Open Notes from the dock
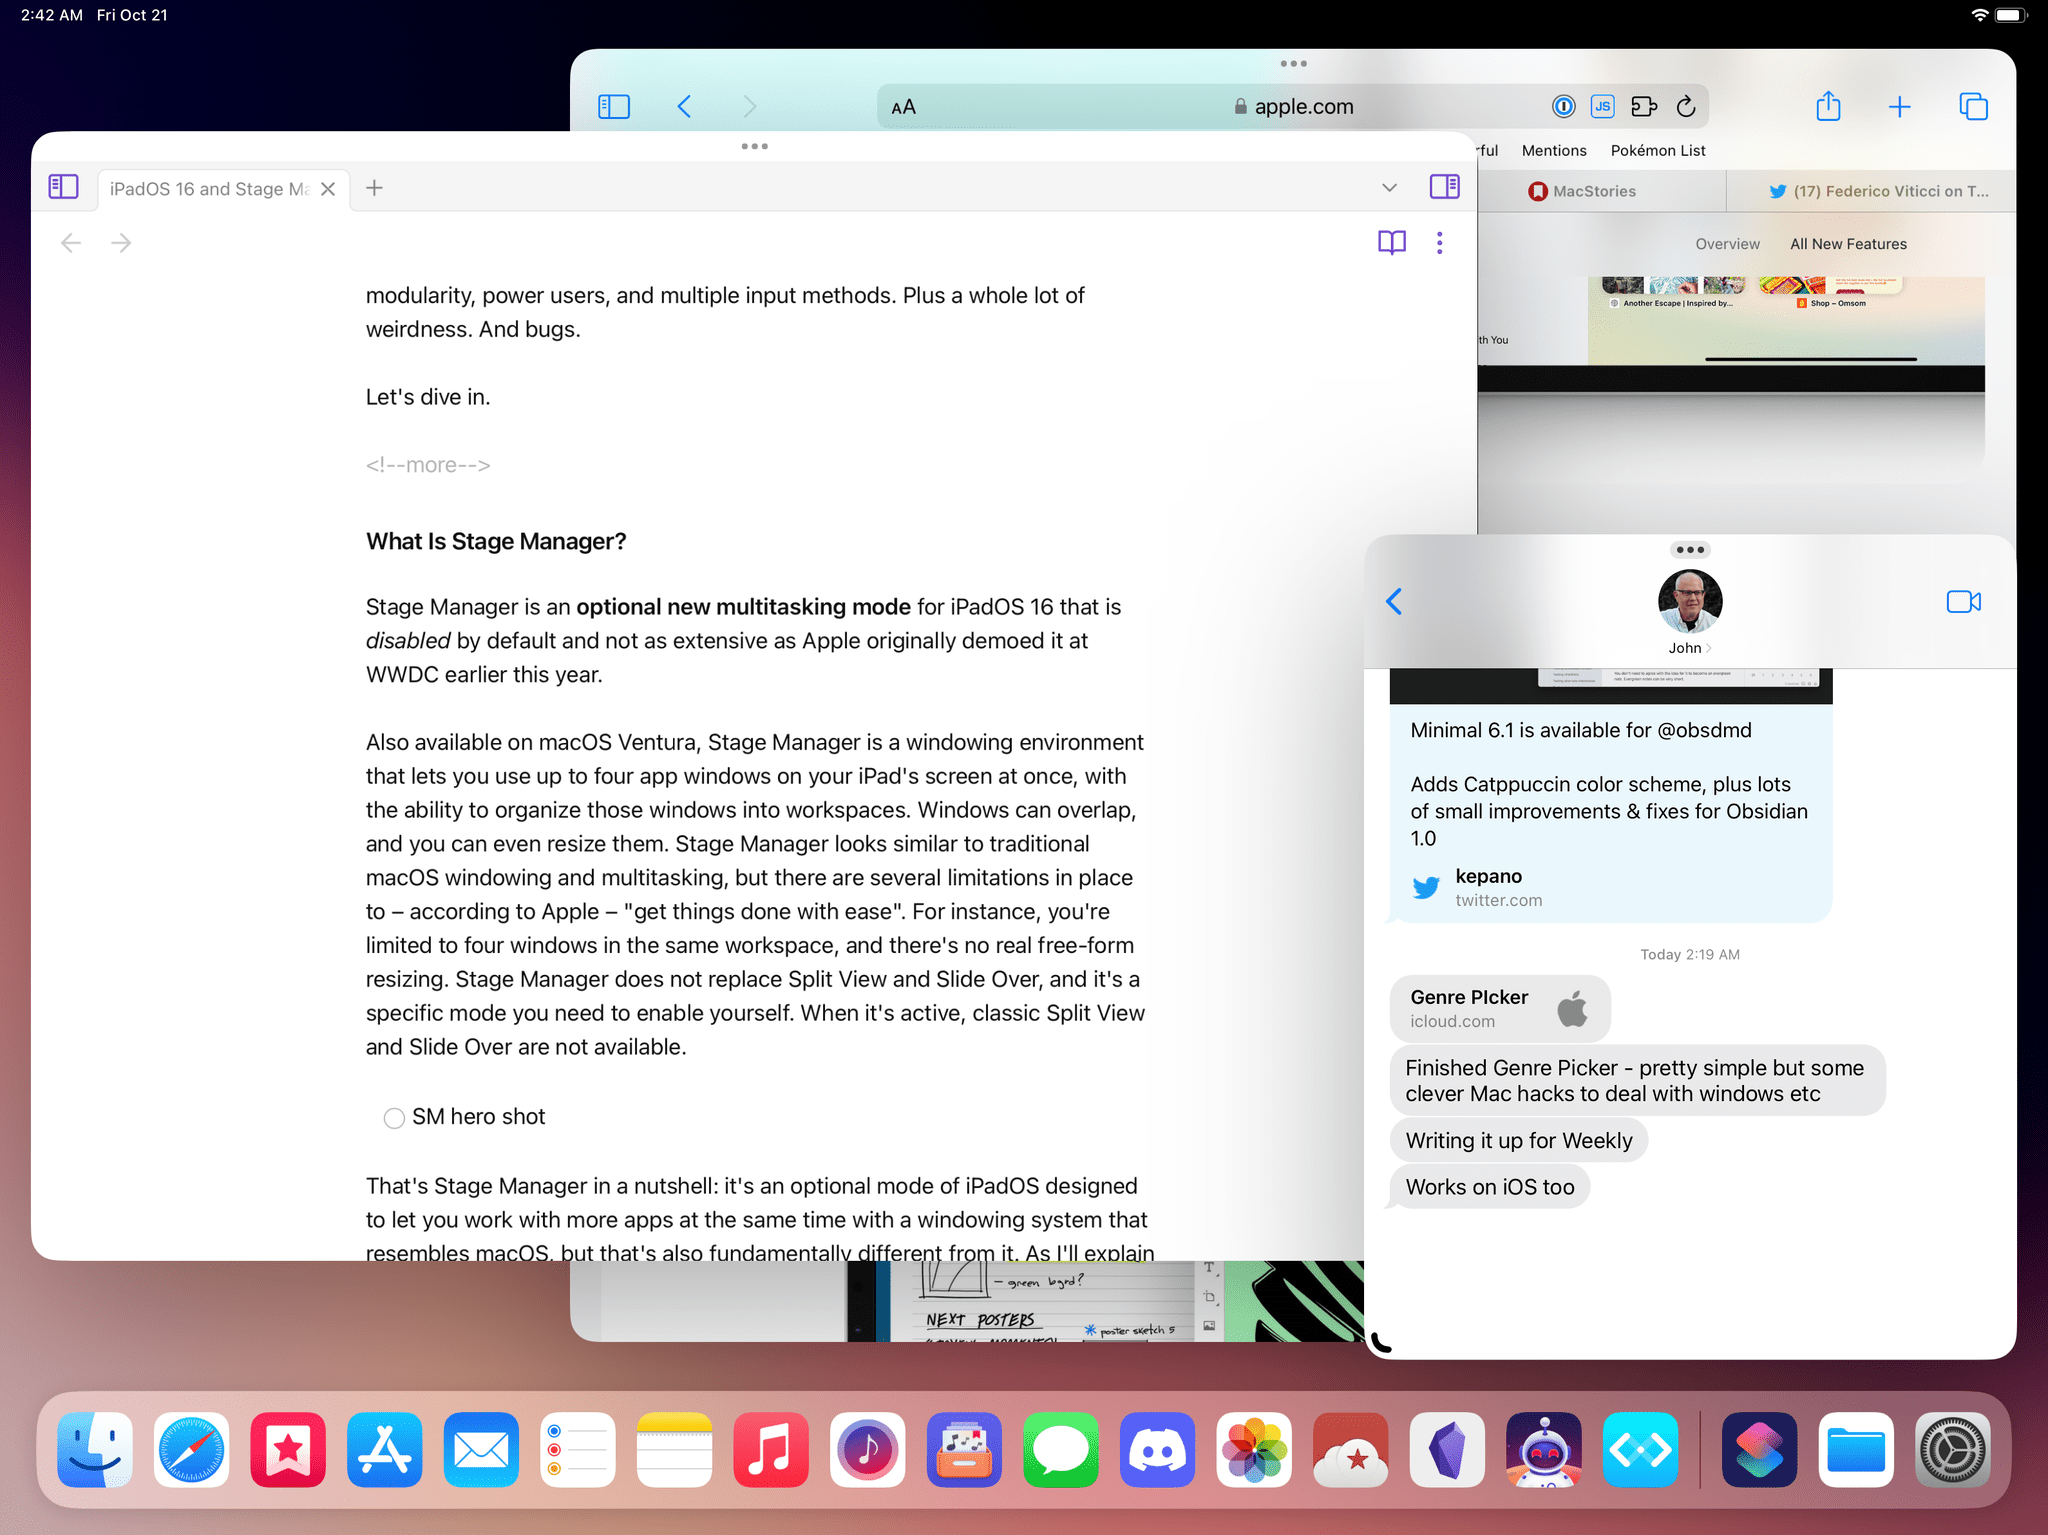Screen dimensions: 2048x1535 click(x=674, y=1450)
